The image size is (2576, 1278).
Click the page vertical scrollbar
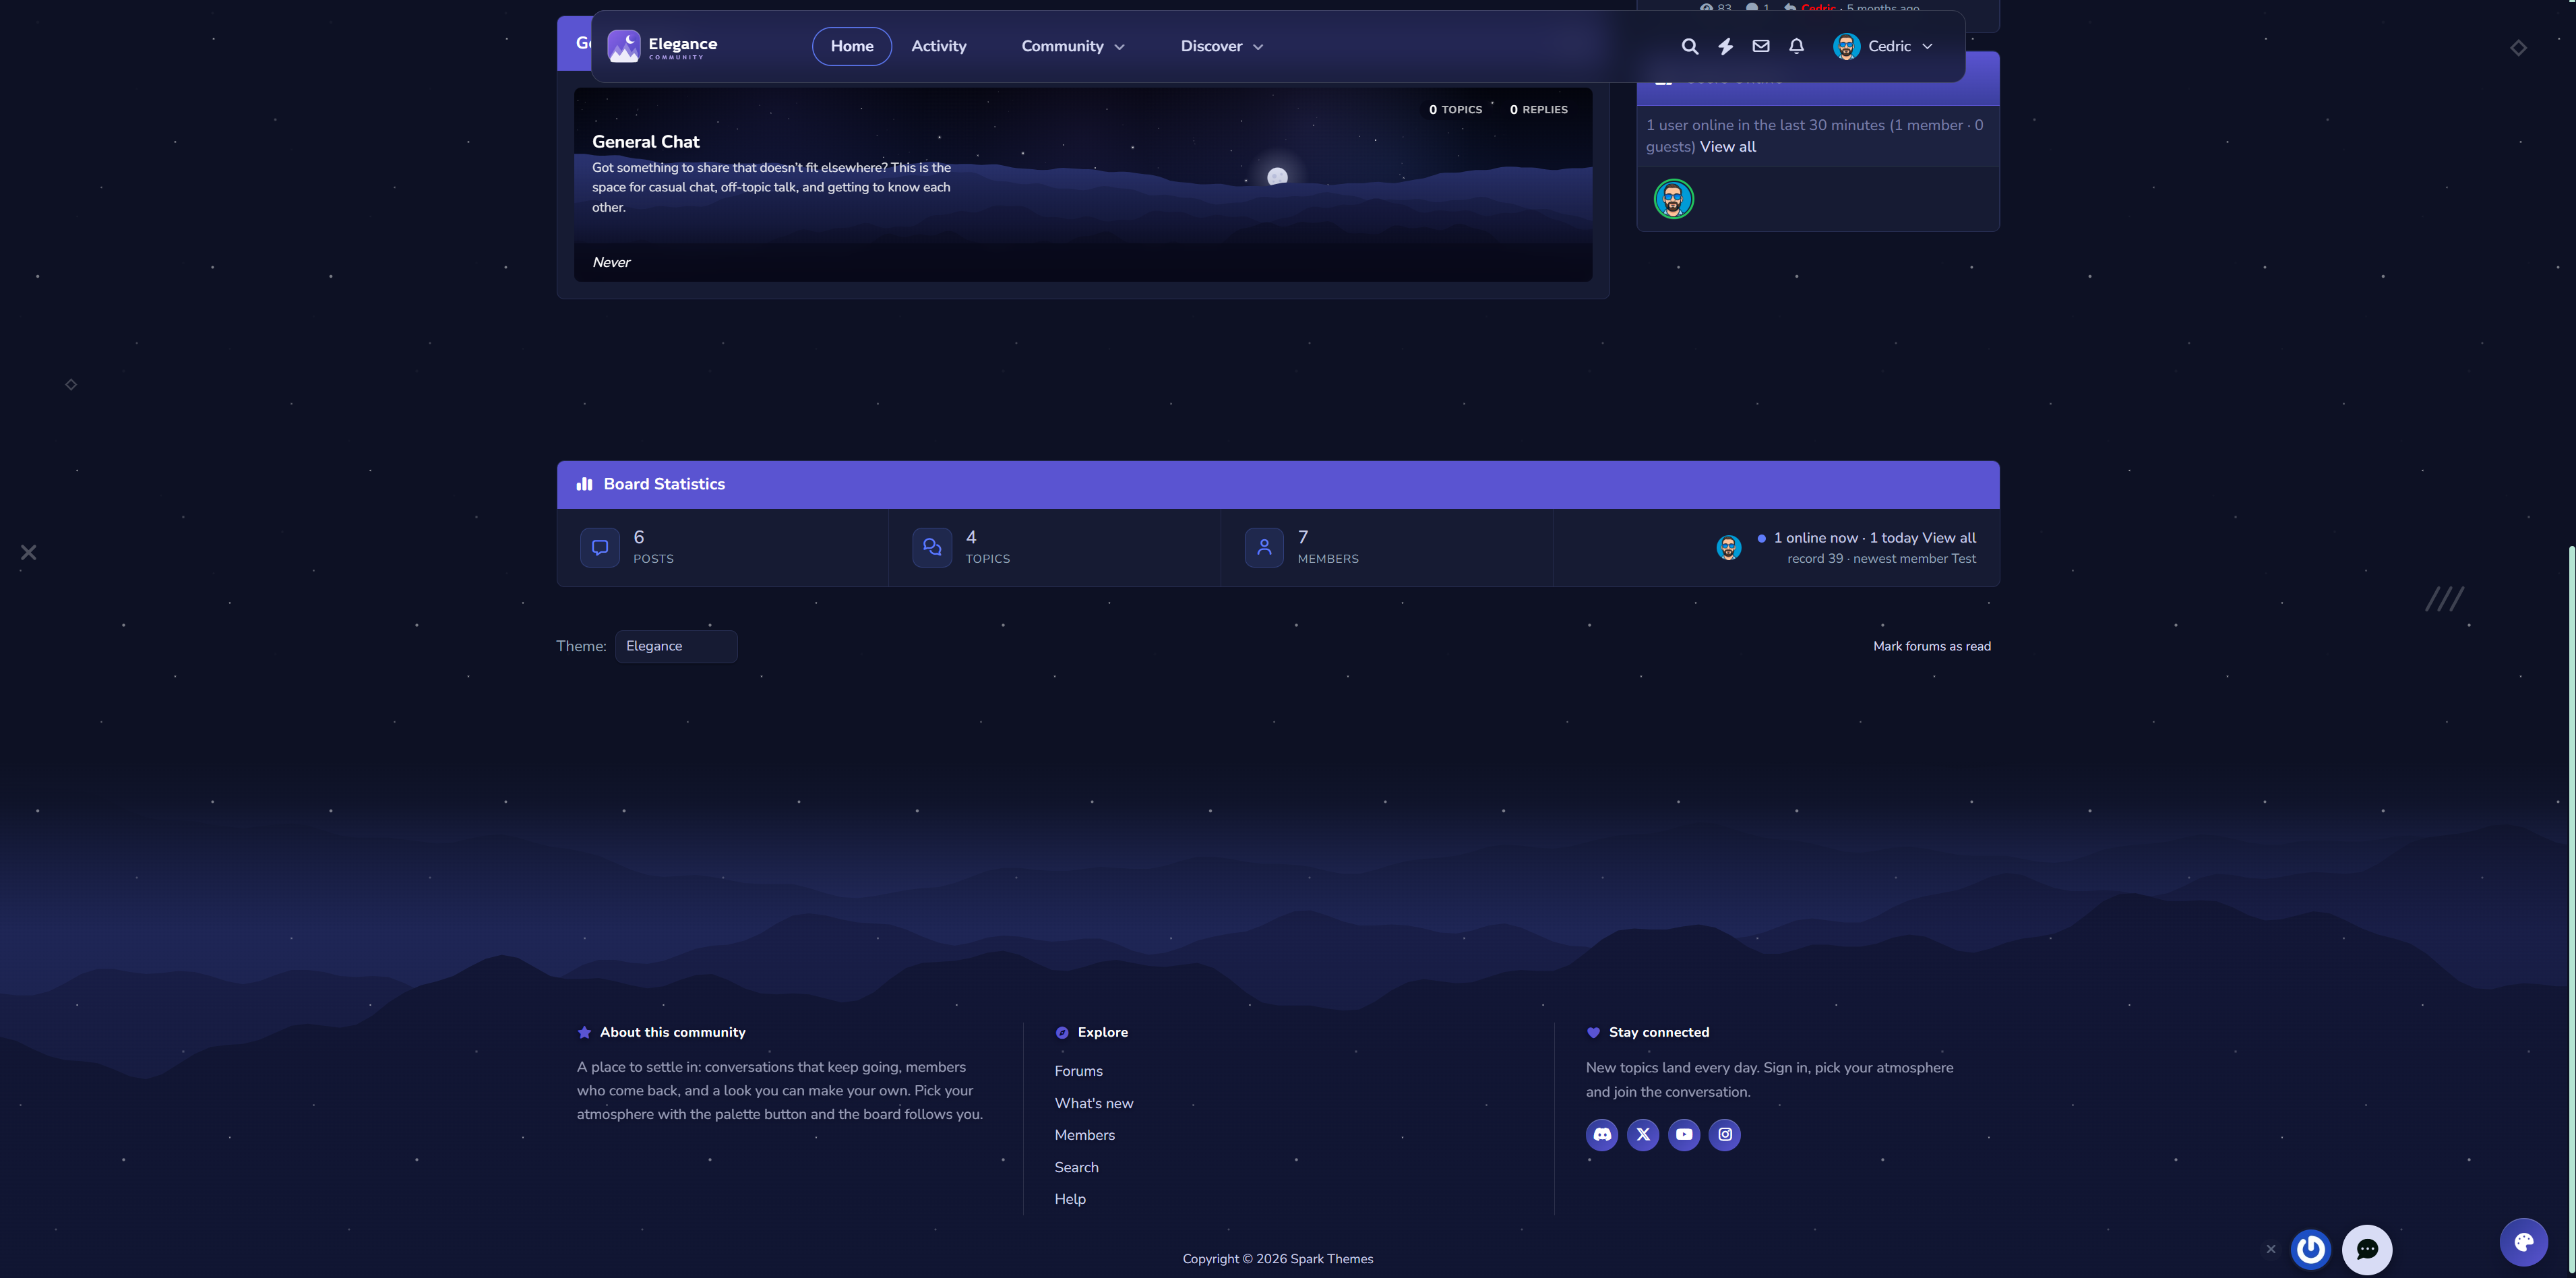(2571, 910)
